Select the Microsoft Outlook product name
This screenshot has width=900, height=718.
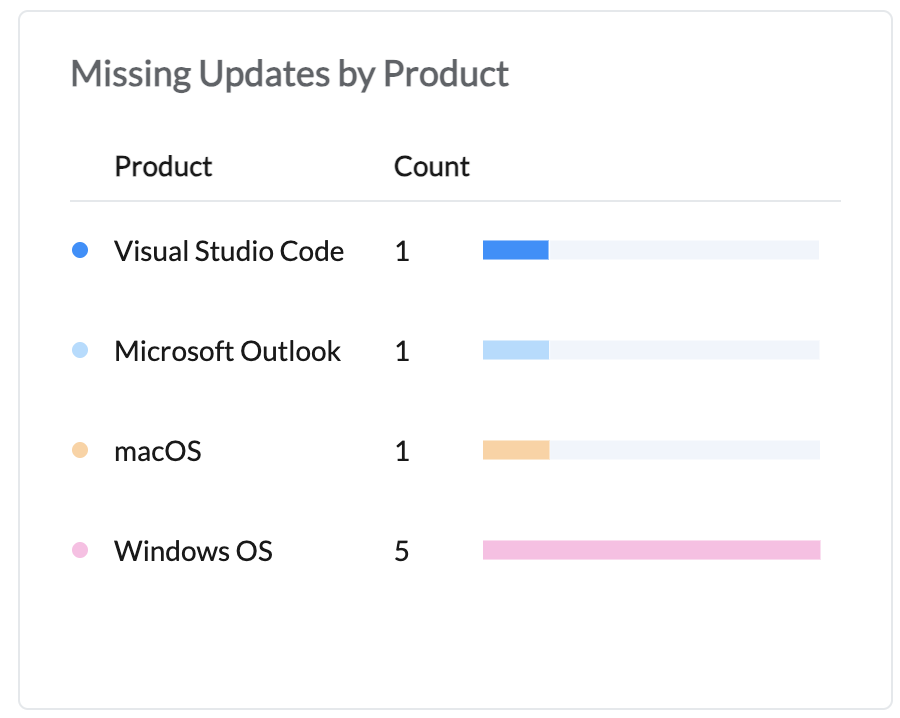point(227,351)
